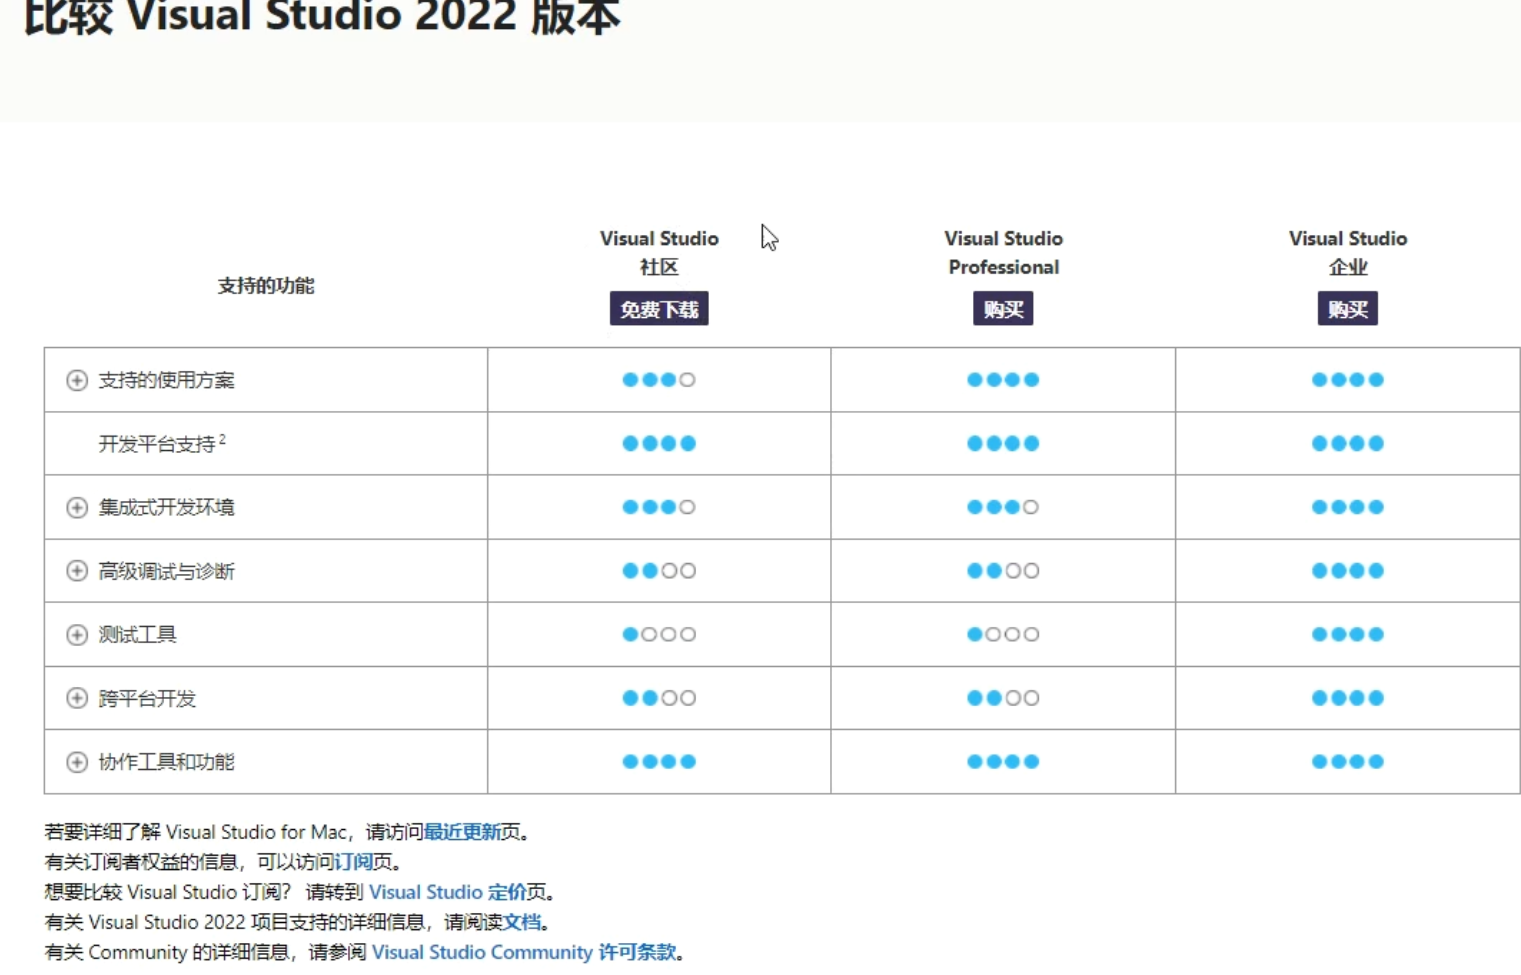Expand the 跨平台开发 row
Image resolution: width=1521 pixels, height=975 pixels.
click(x=77, y=698)
